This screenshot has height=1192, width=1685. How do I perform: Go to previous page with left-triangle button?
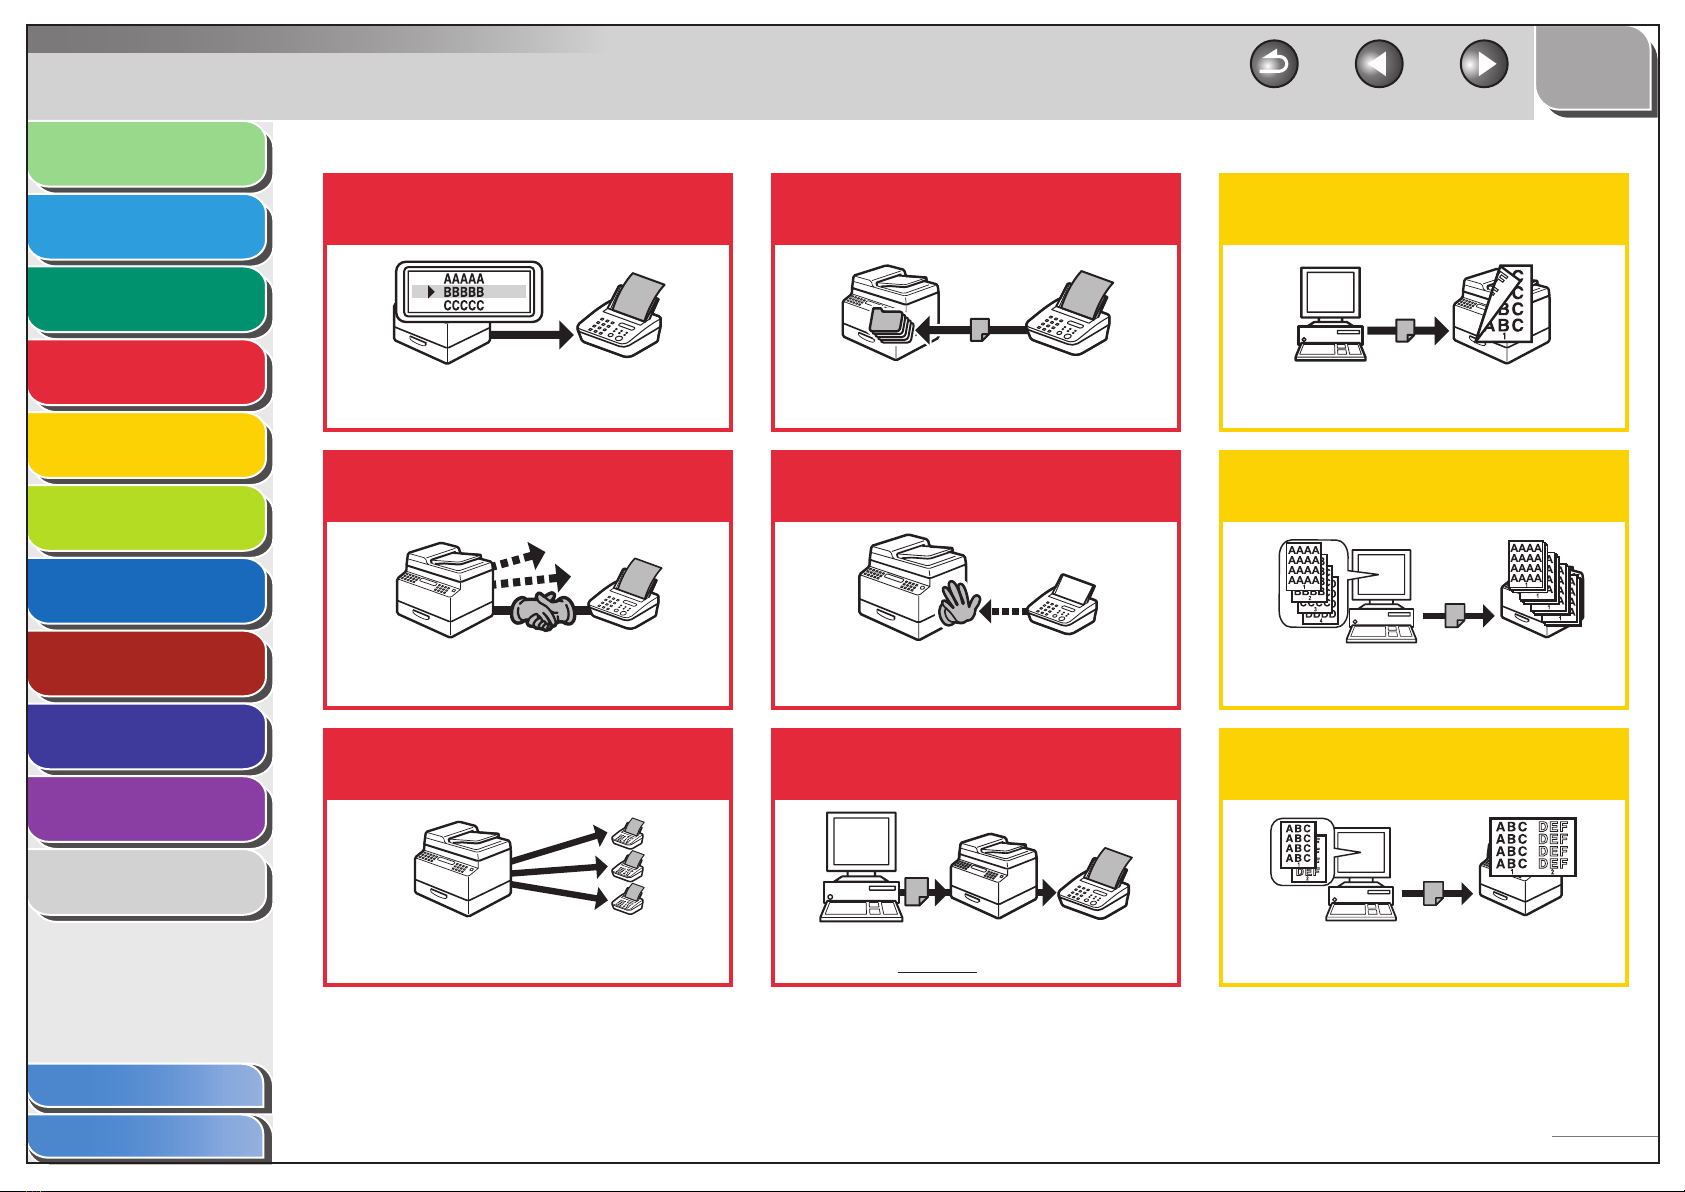pos(1379,65)
